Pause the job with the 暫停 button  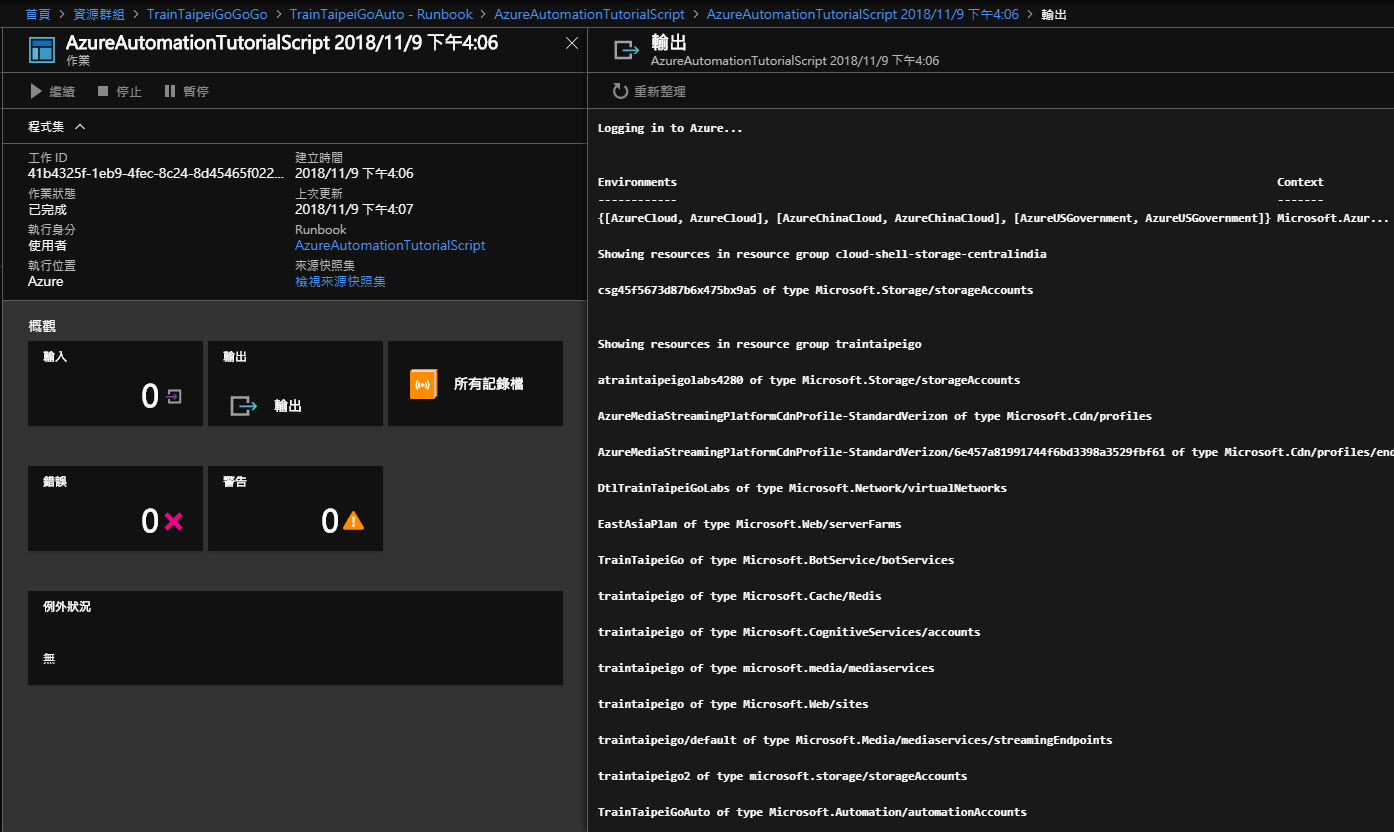point(186,91)
